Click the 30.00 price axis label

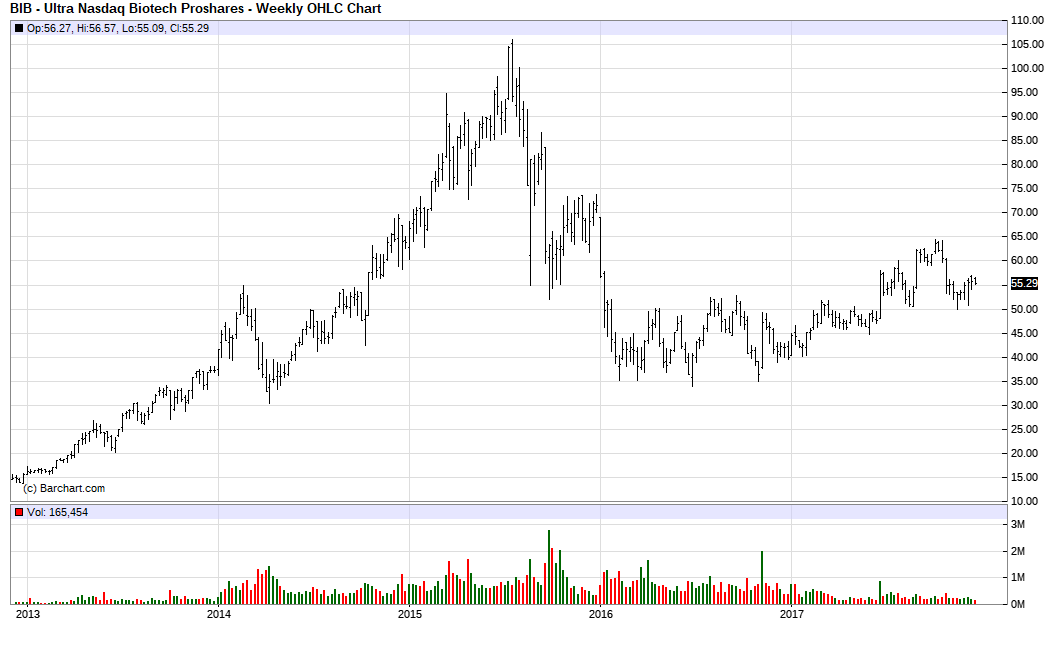pos(1024,405)
